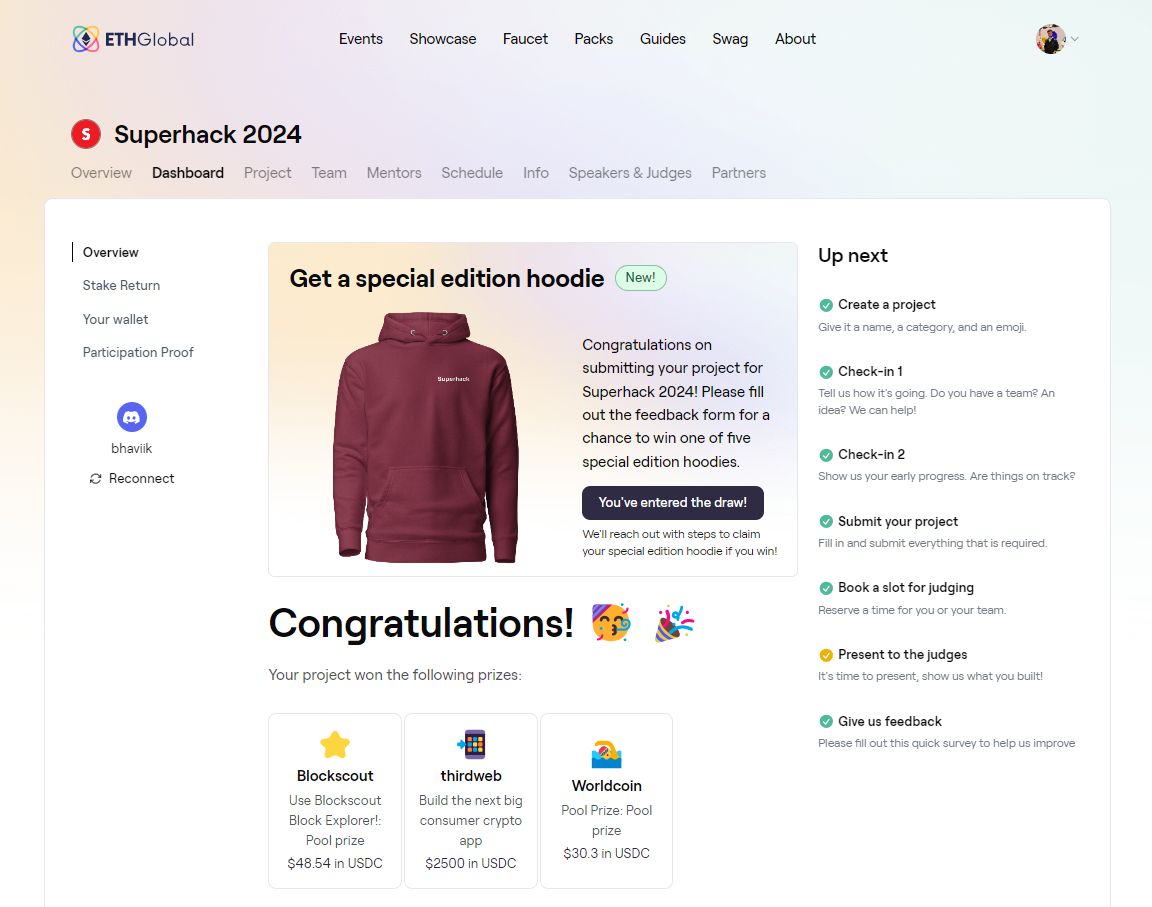Click the partying face emoji beside Congratulations
1152x907 pixels.
(610, 623)
